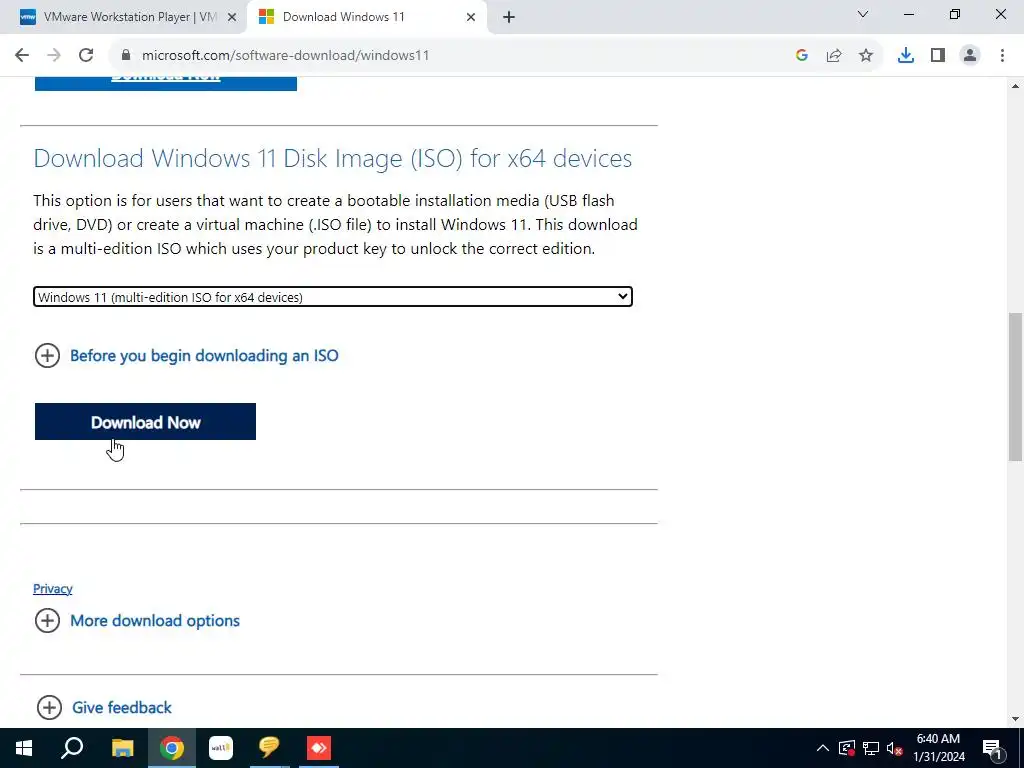
Task: Click the padlock site info icon
Action: [x=126, y=56]
